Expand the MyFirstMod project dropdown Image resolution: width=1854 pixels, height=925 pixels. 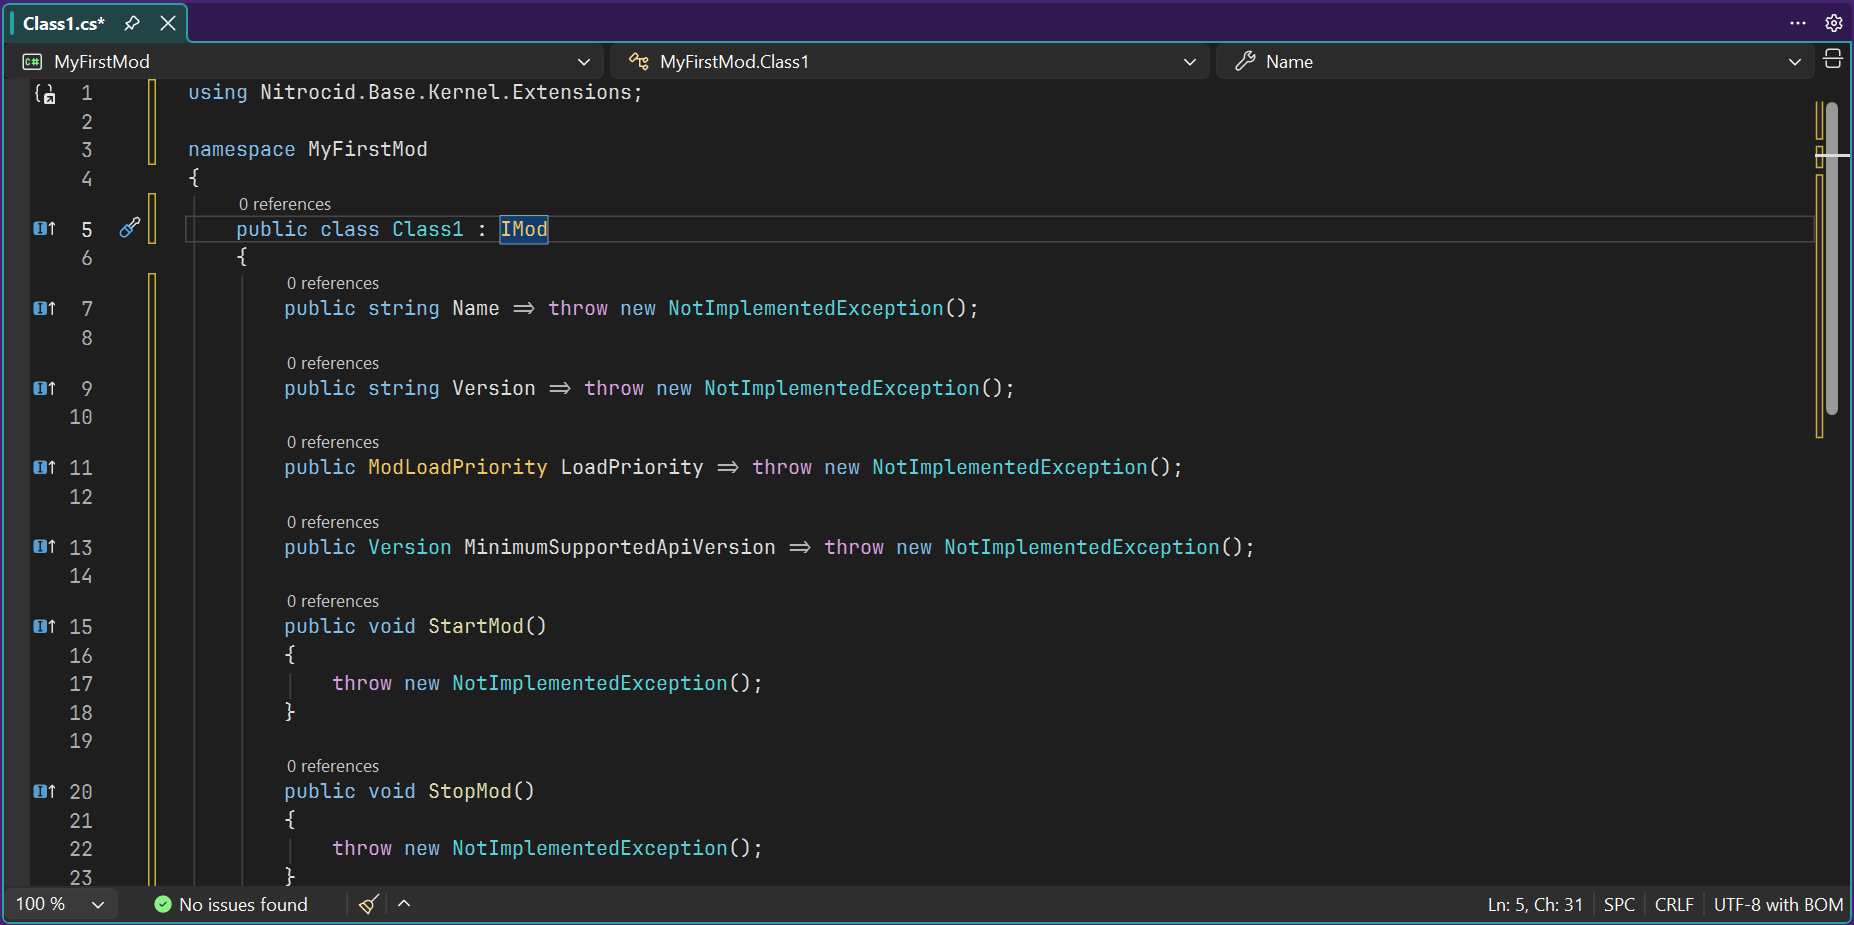(x=584, y=62)
